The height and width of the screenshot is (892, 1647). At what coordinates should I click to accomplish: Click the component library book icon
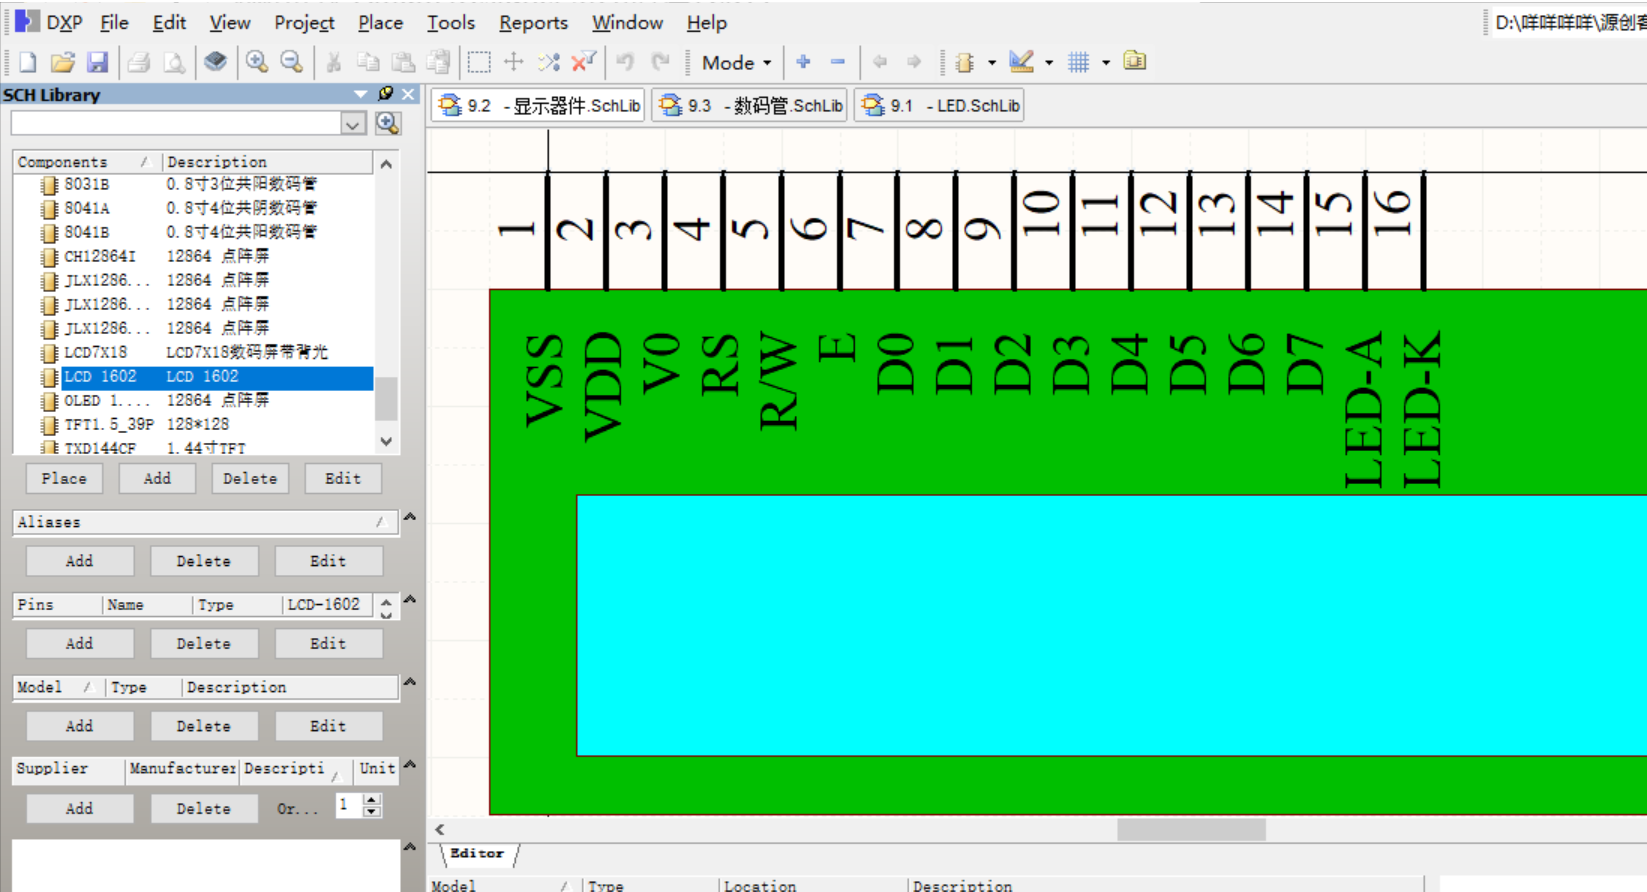215,62
